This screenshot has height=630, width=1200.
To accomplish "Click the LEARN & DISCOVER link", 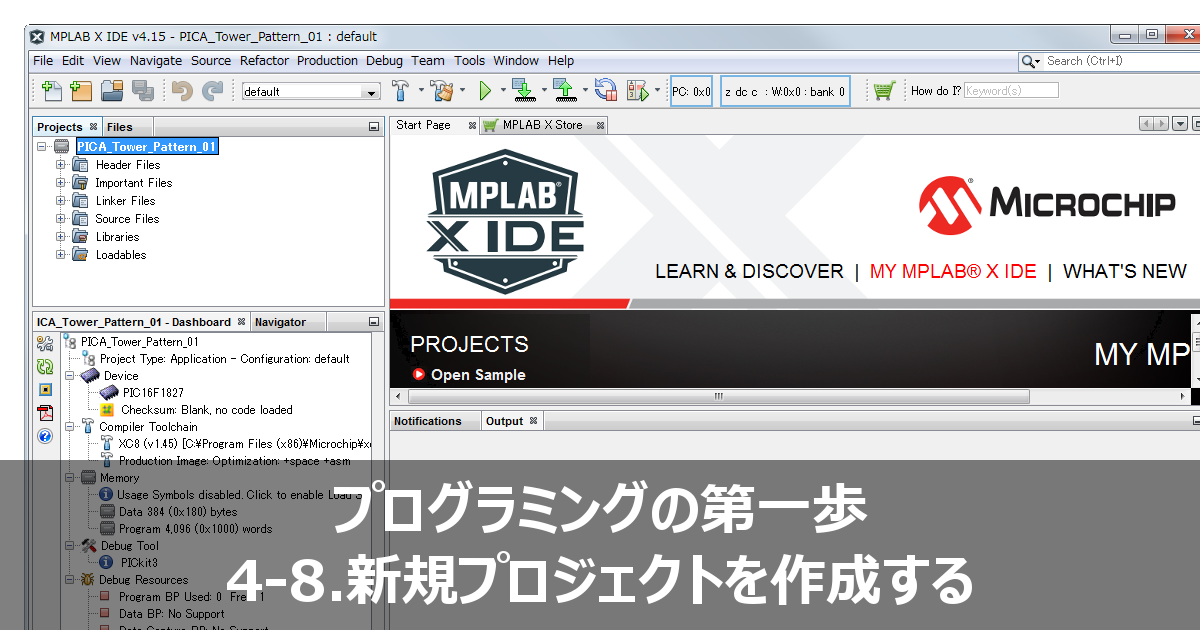I will pos(749,271).
